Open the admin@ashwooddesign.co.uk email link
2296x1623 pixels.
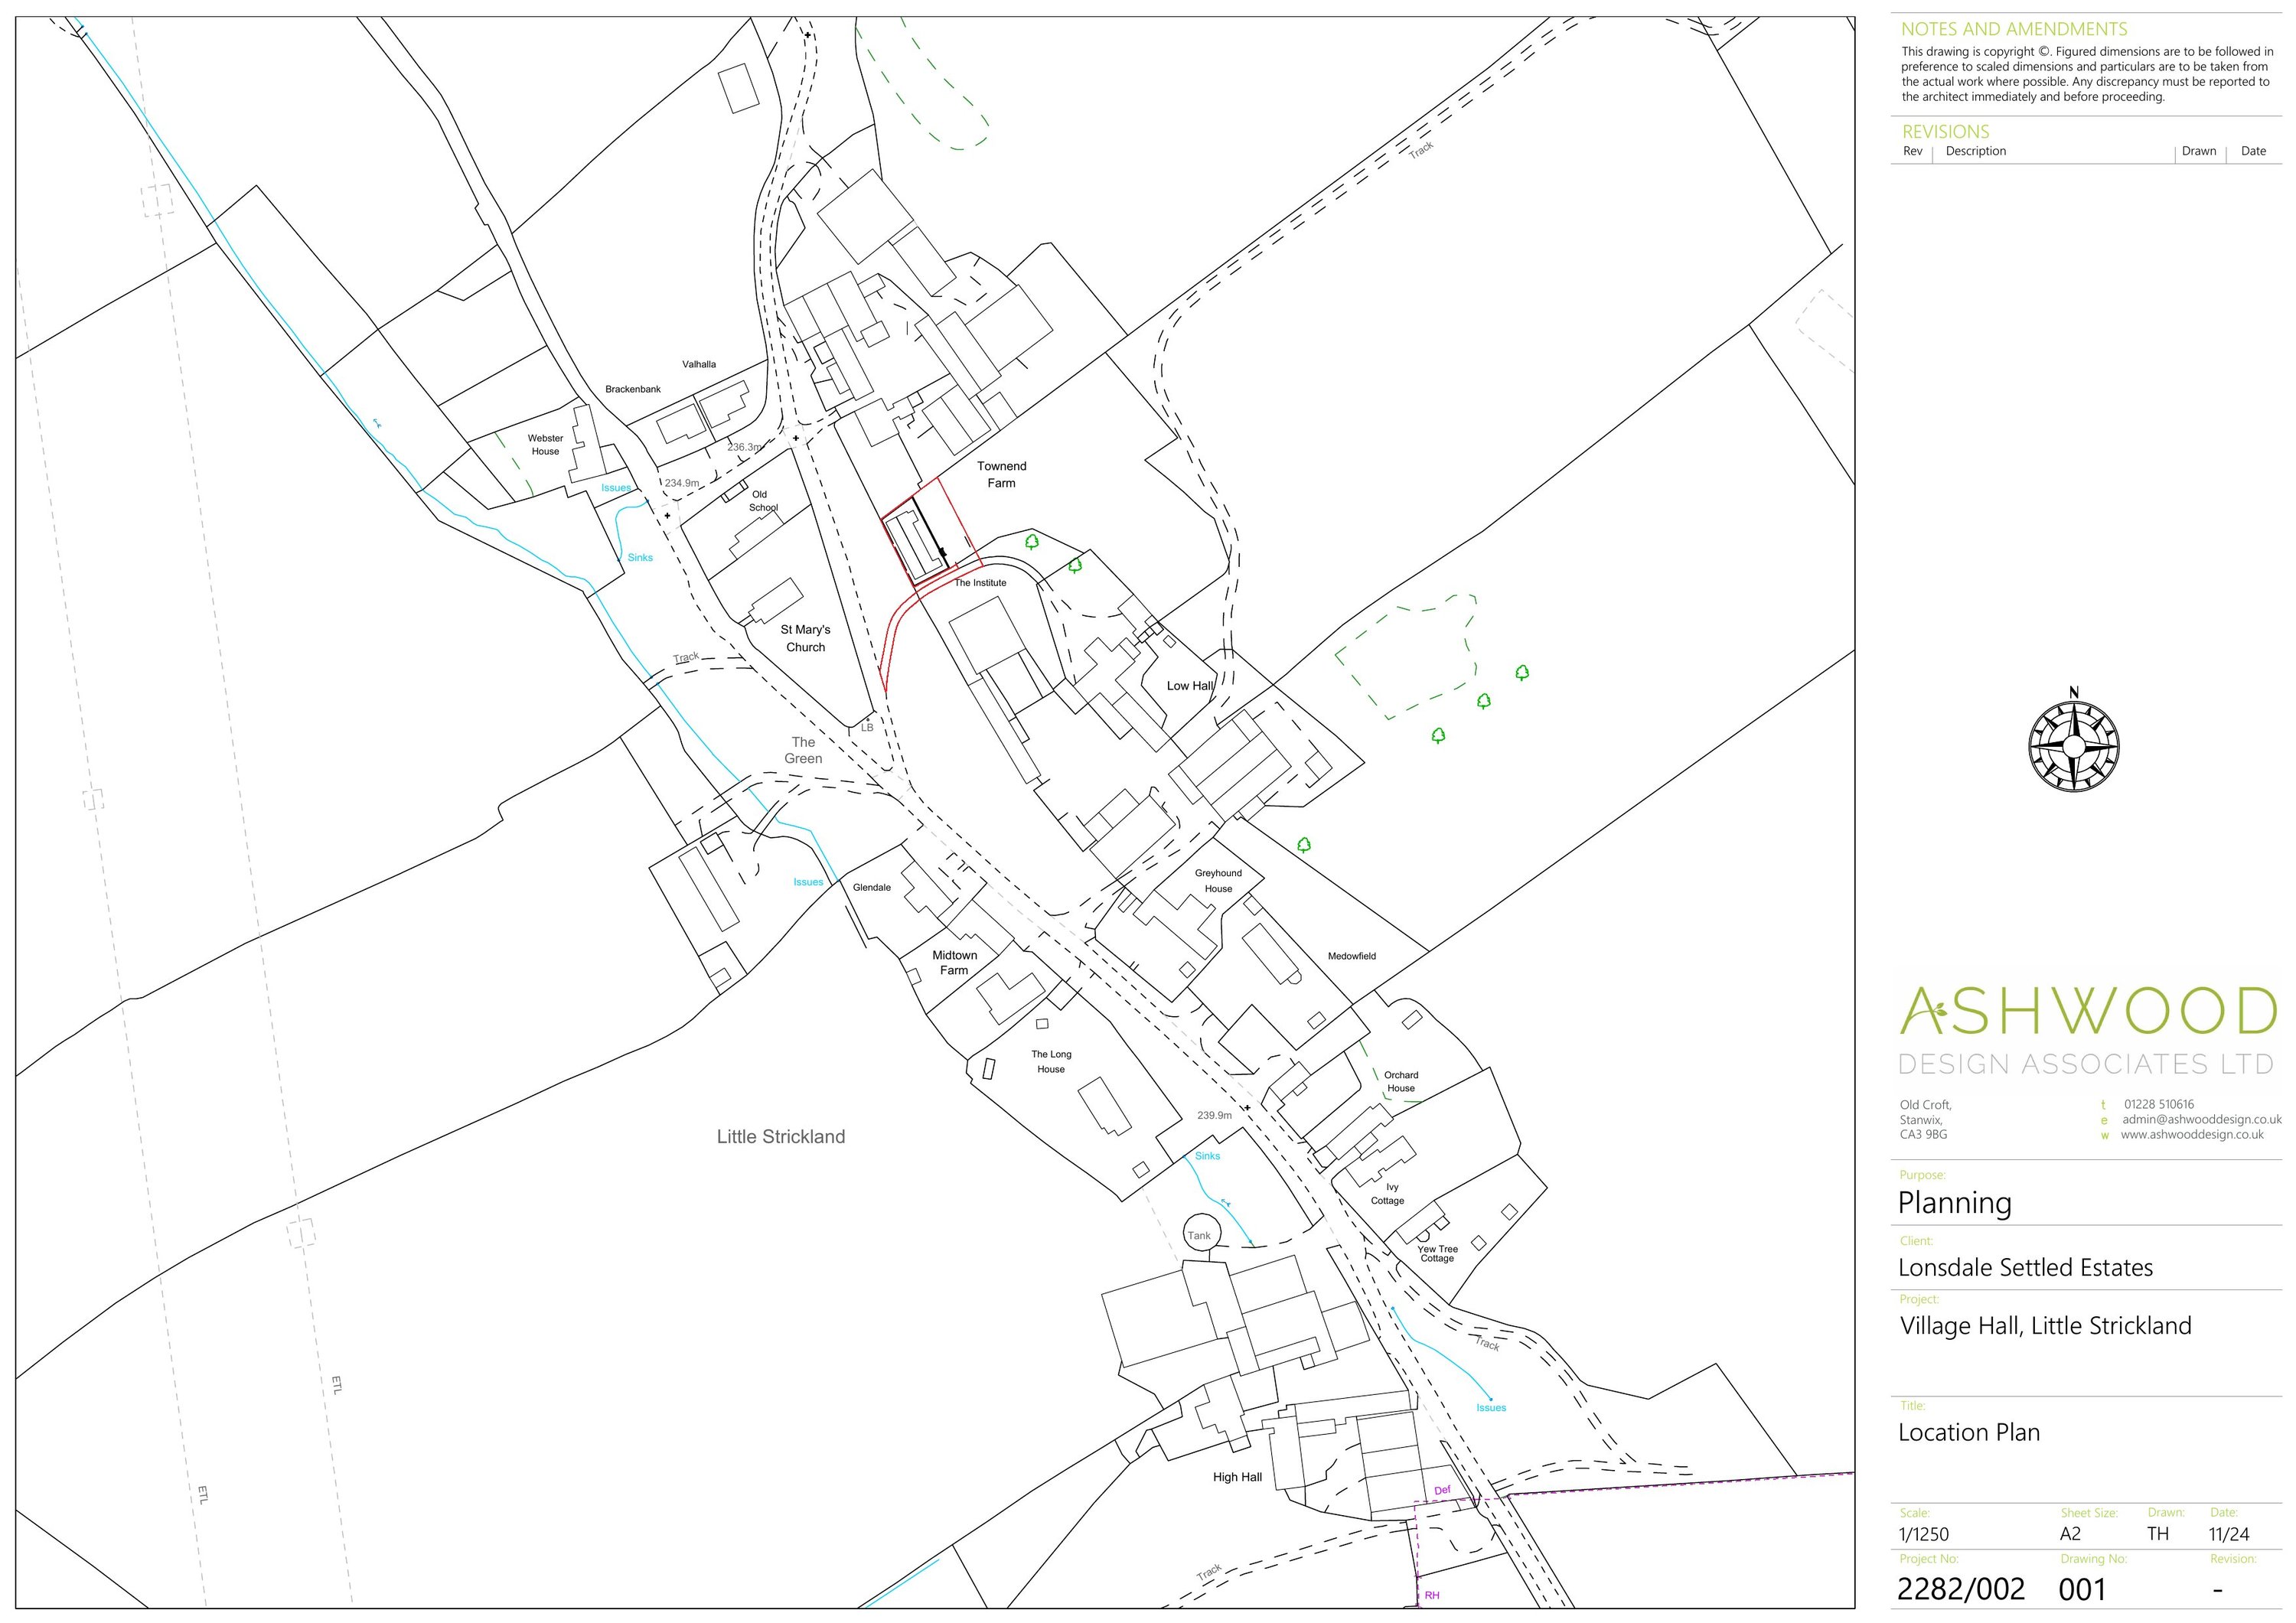2201,1119
